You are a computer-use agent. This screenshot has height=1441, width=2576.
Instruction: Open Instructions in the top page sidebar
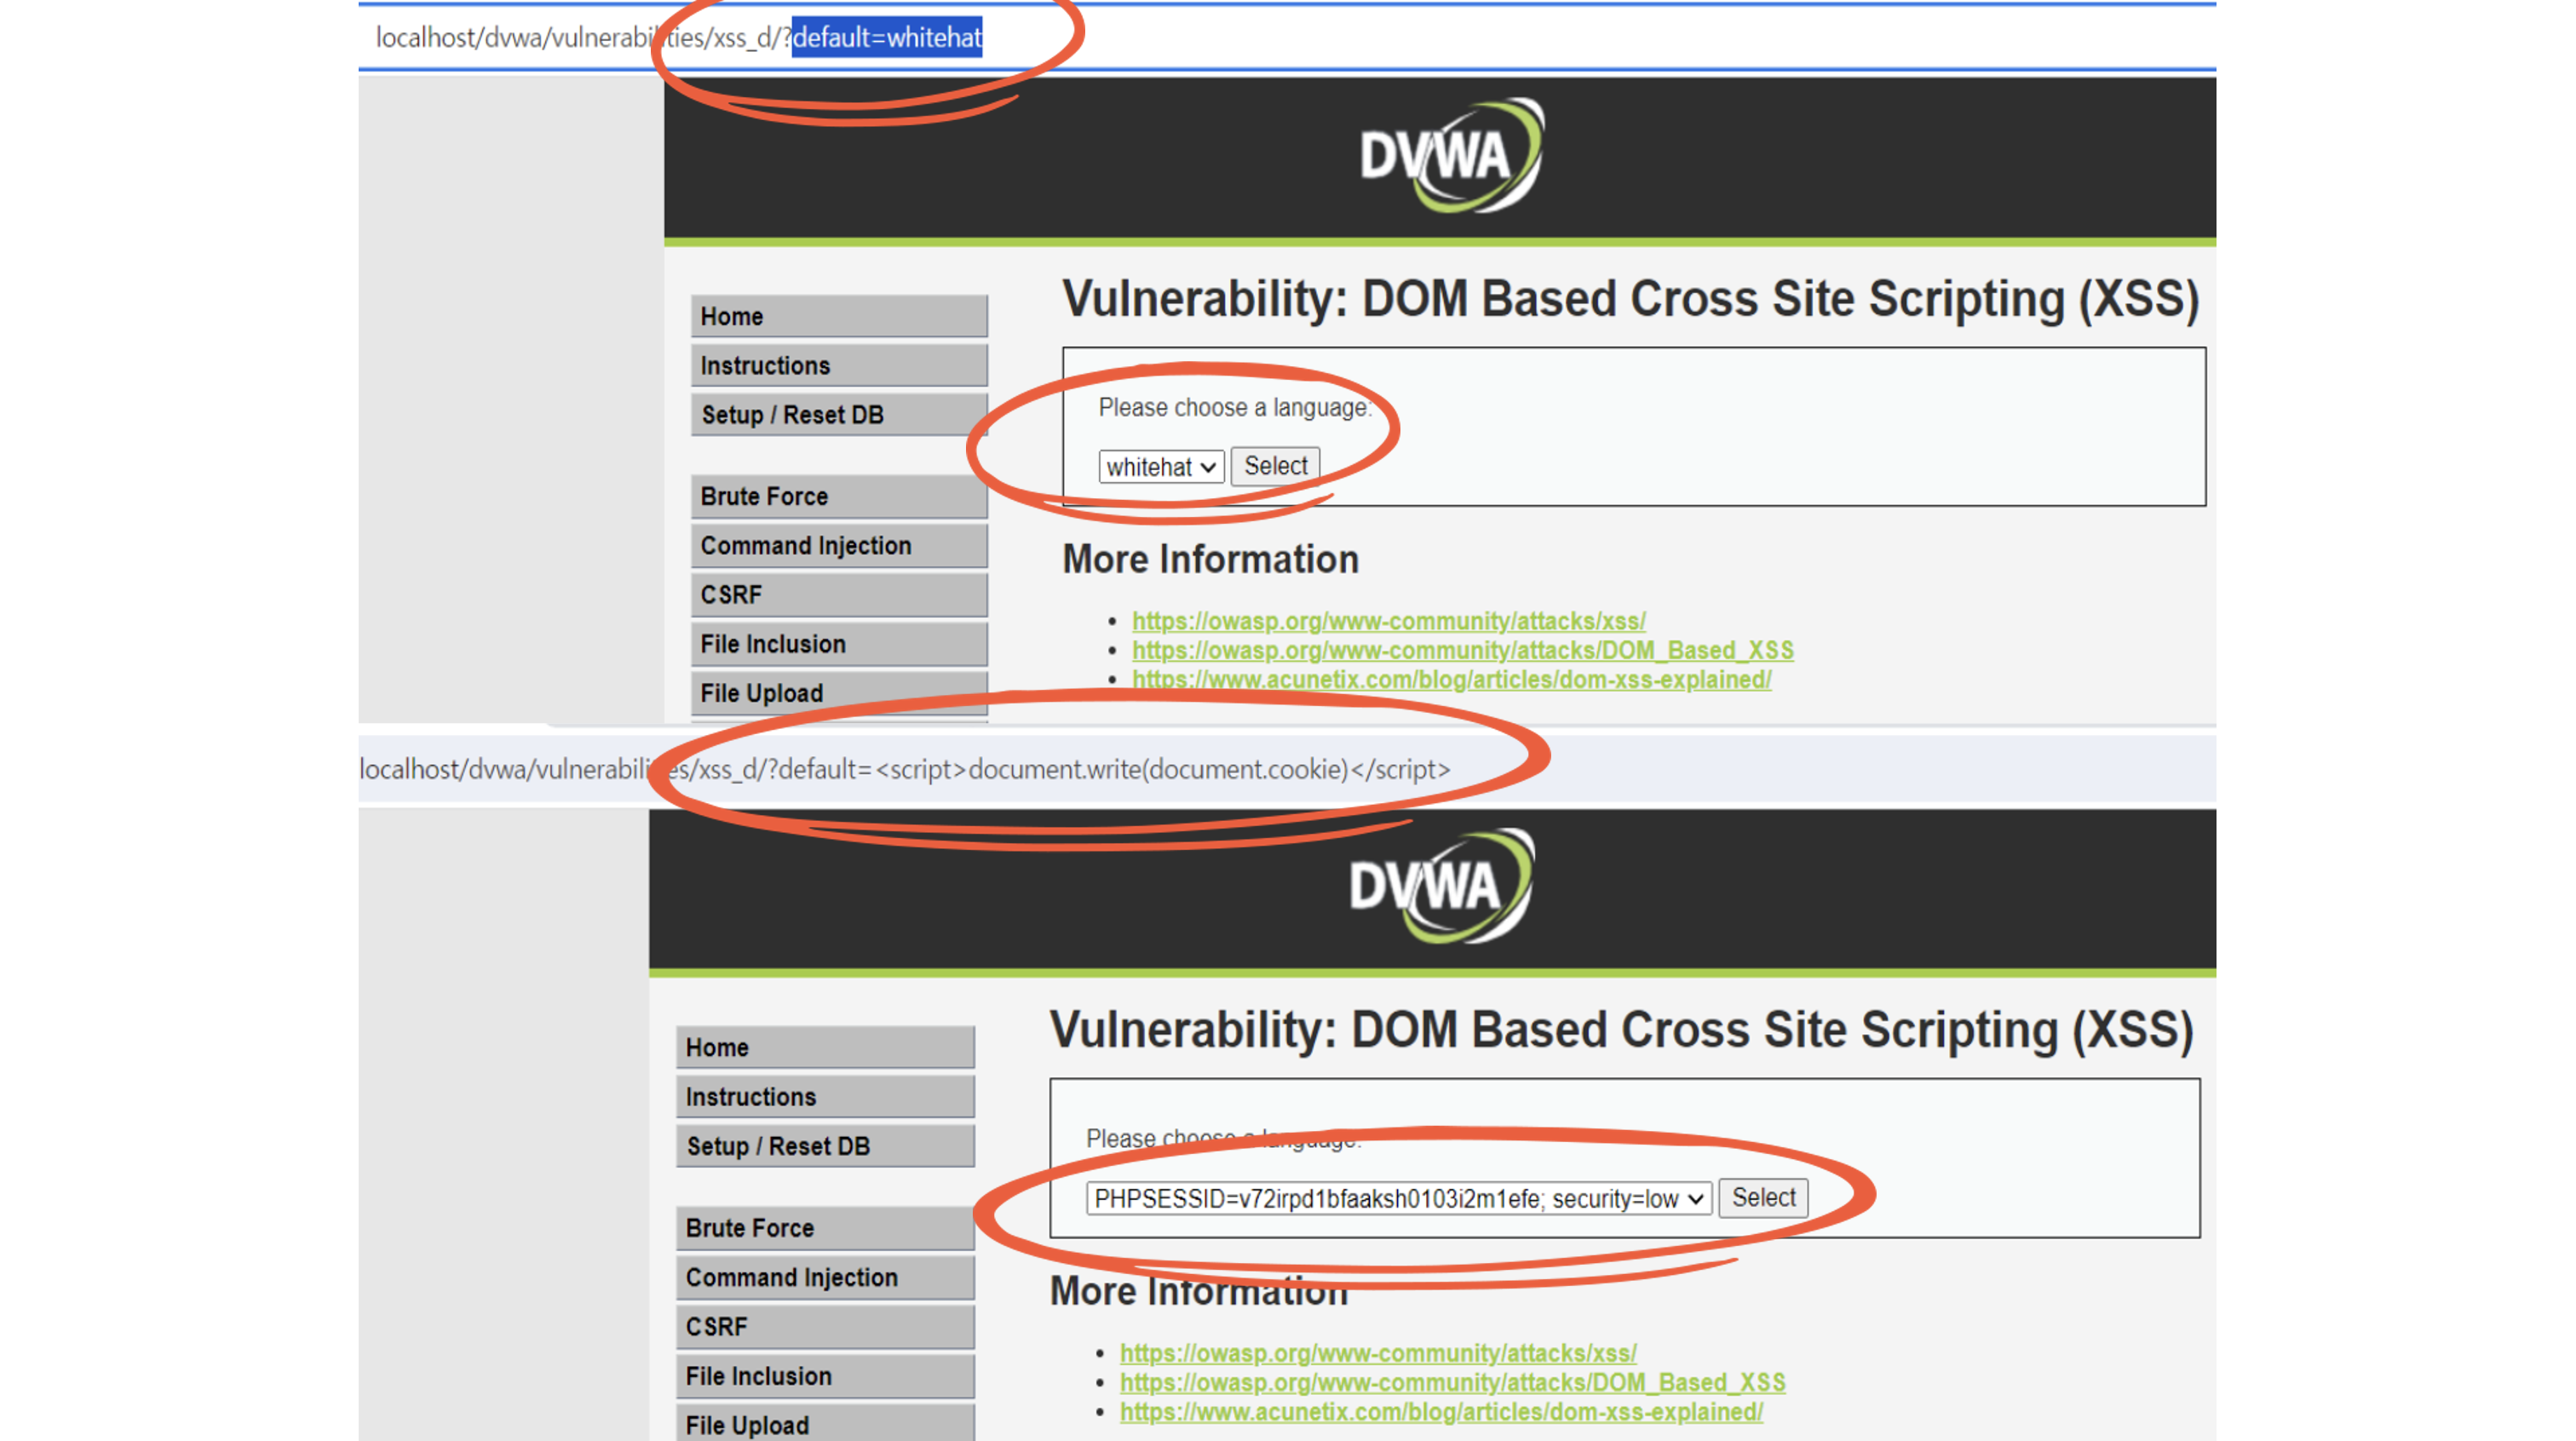coord(839,365)
